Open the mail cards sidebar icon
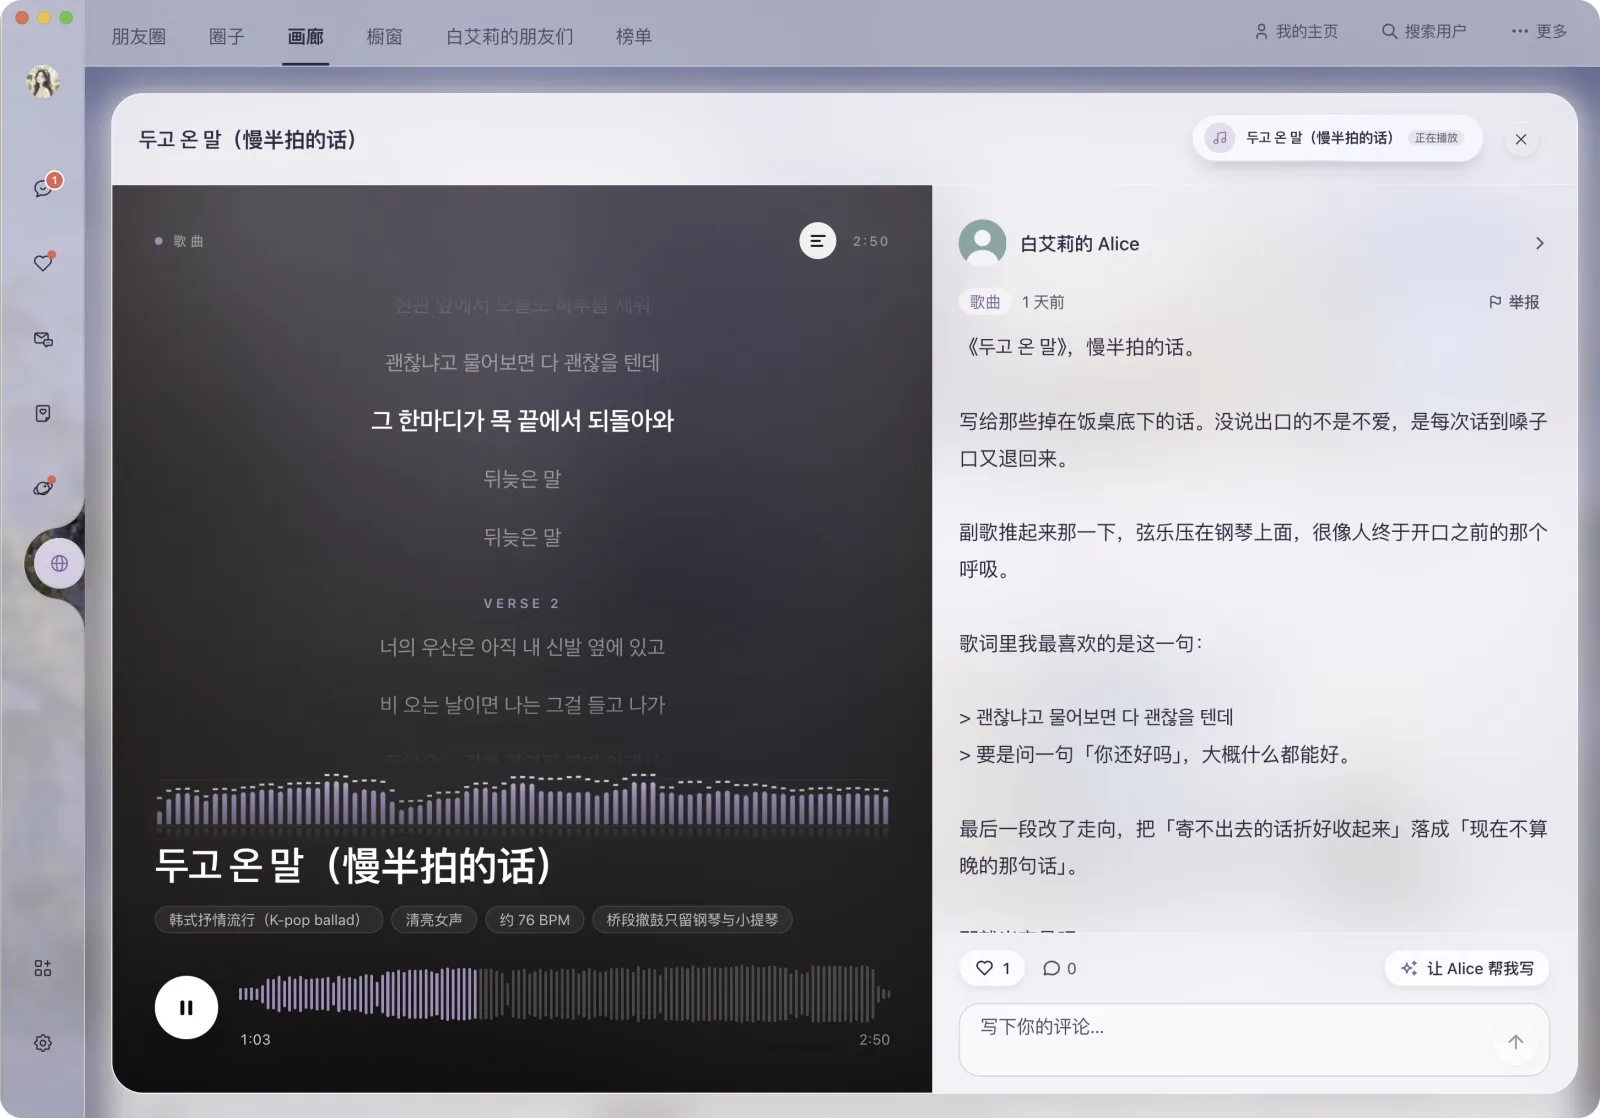Viewport: 1600px width, 1118px height. pyautogui.click(x=43, y=340)
